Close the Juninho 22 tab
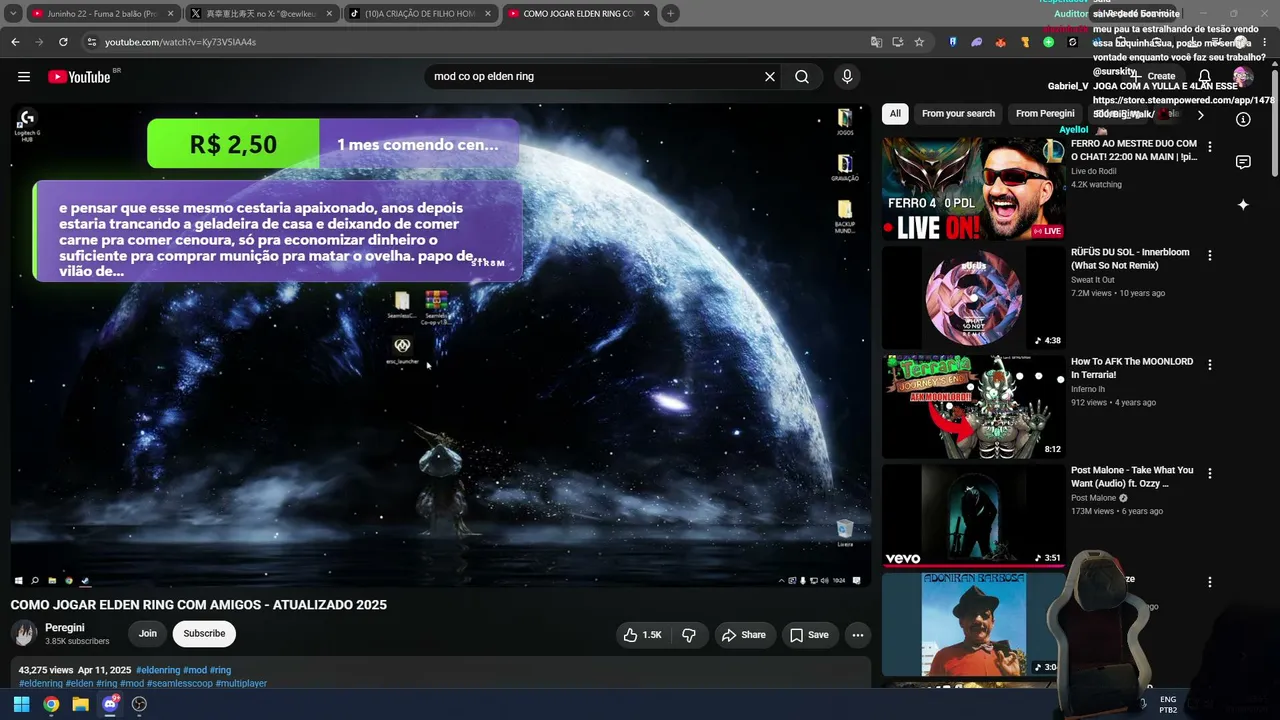This screenshot has height=720, width=1280. 170,13
